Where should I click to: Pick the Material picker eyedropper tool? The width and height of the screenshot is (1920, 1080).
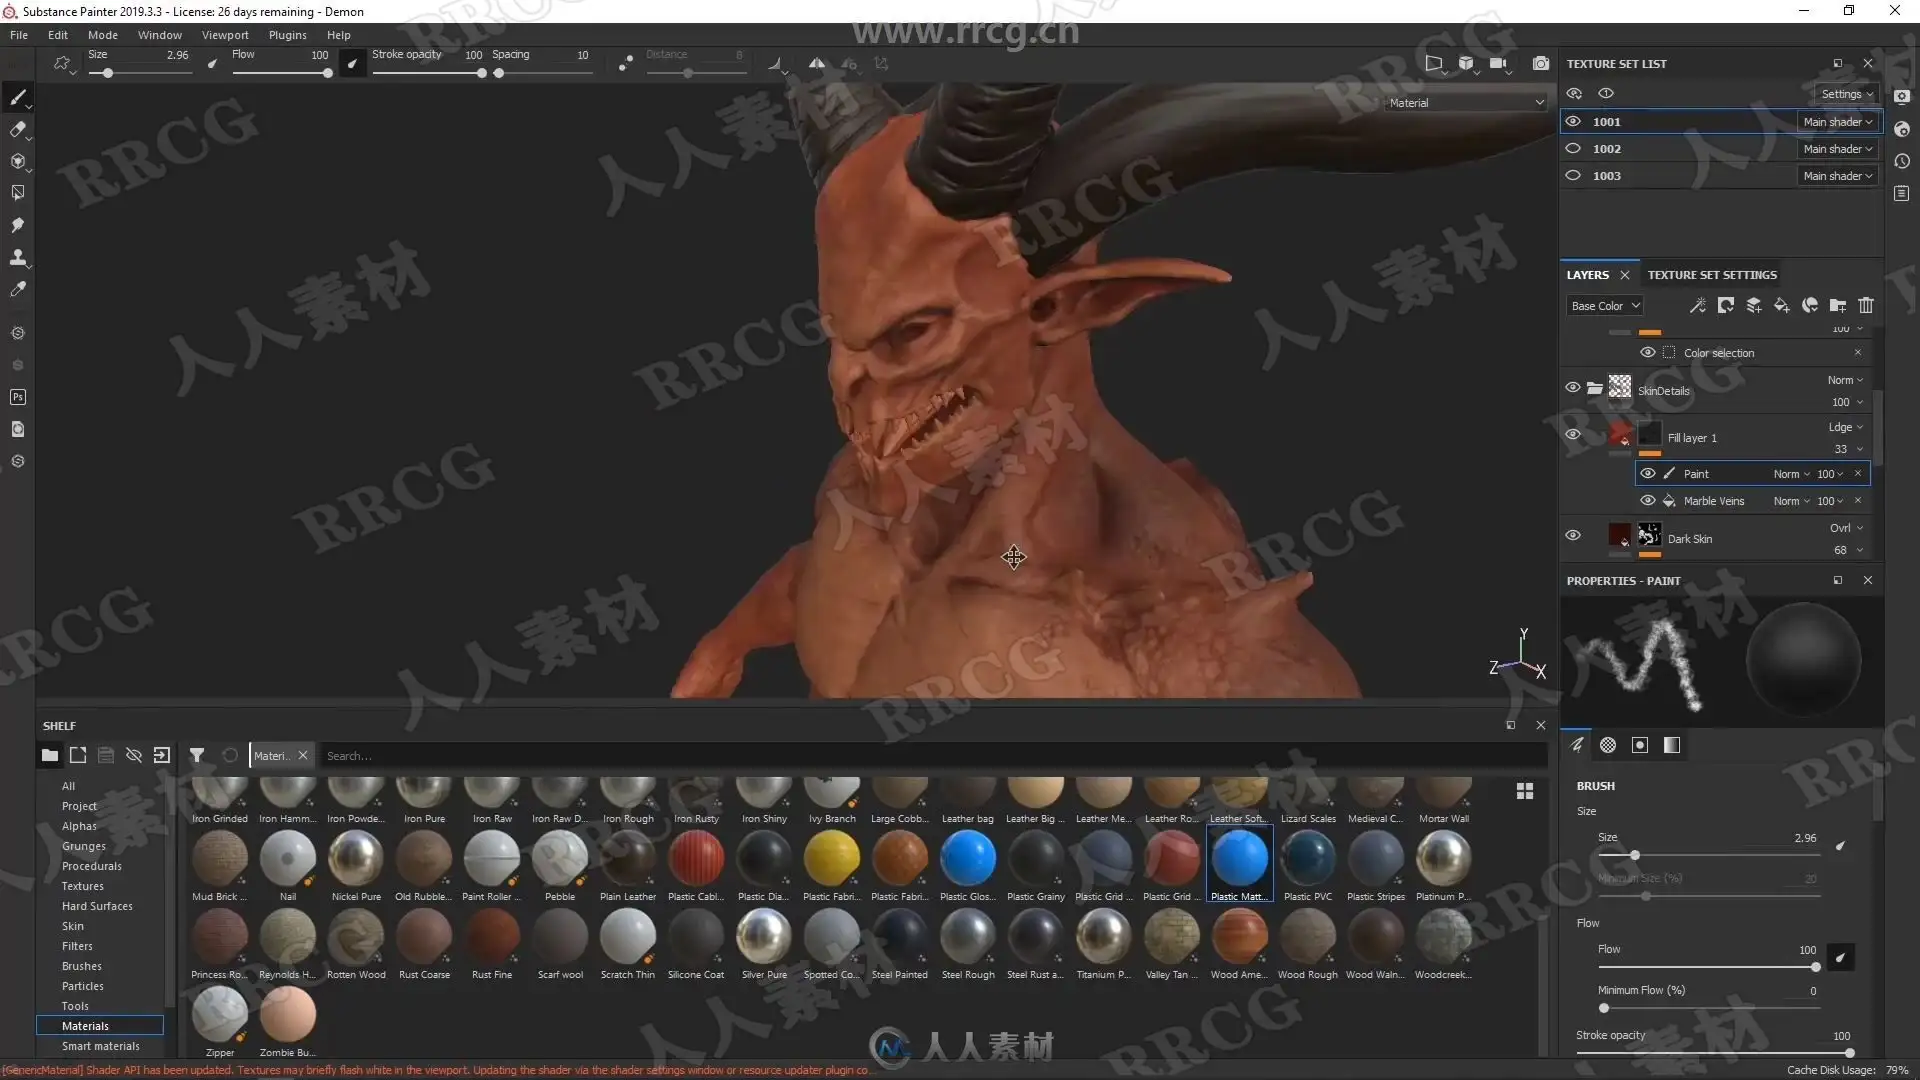(x=17, y=289)
